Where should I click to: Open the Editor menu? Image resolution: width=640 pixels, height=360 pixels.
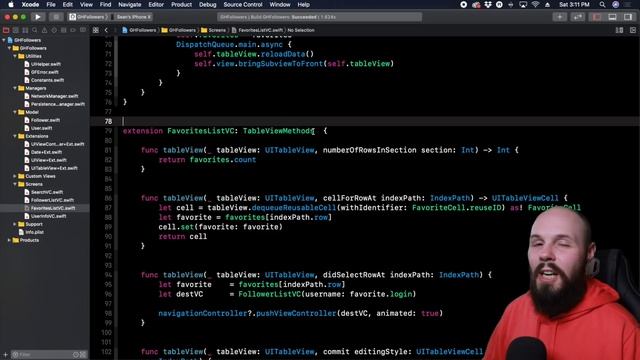(x=156, y=4)
